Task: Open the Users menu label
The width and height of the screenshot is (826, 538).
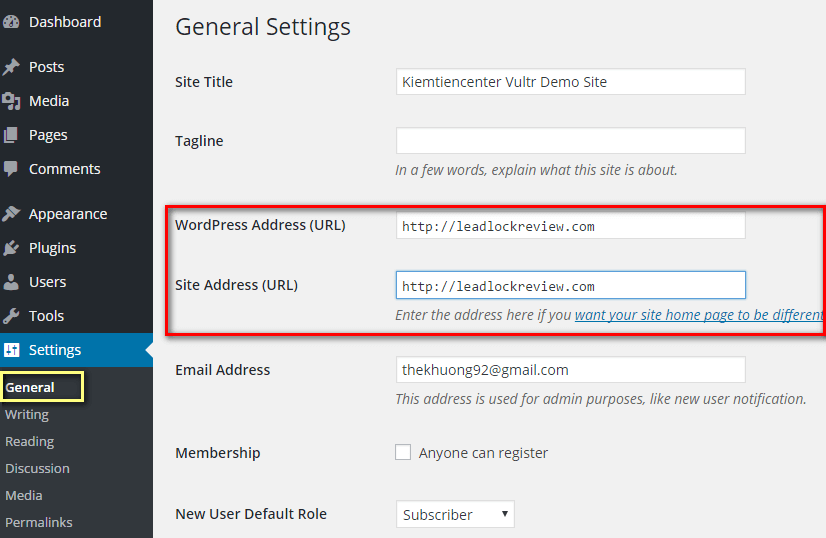Action: pos(47,282)
